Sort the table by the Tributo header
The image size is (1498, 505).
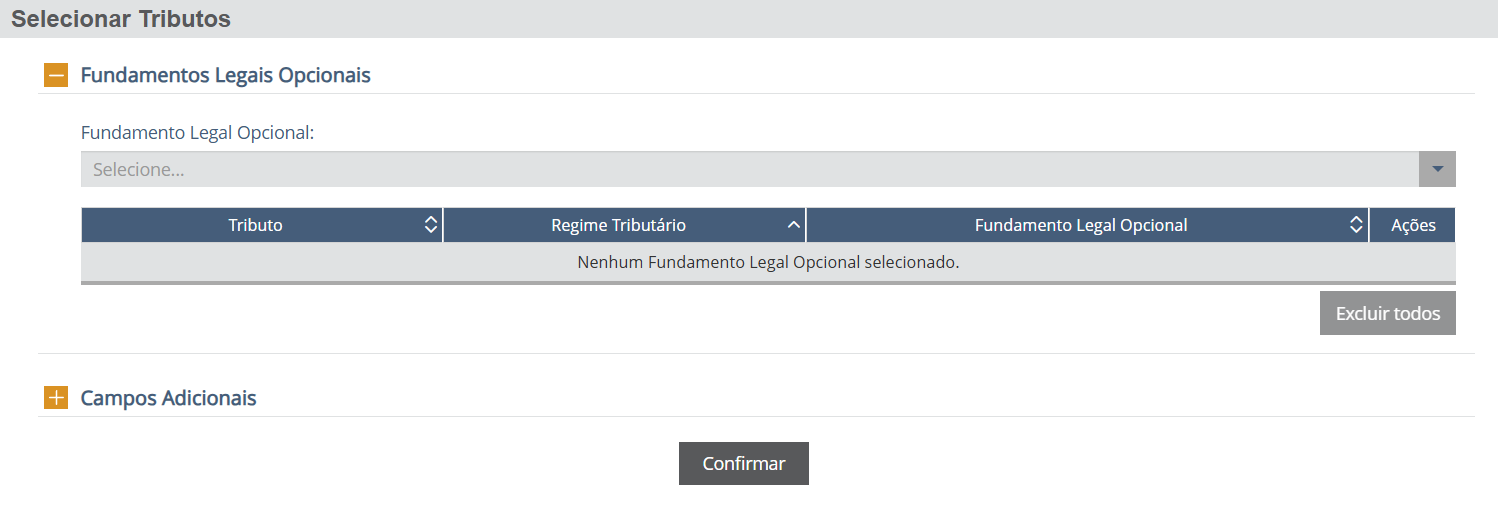(x=255, y=225)
